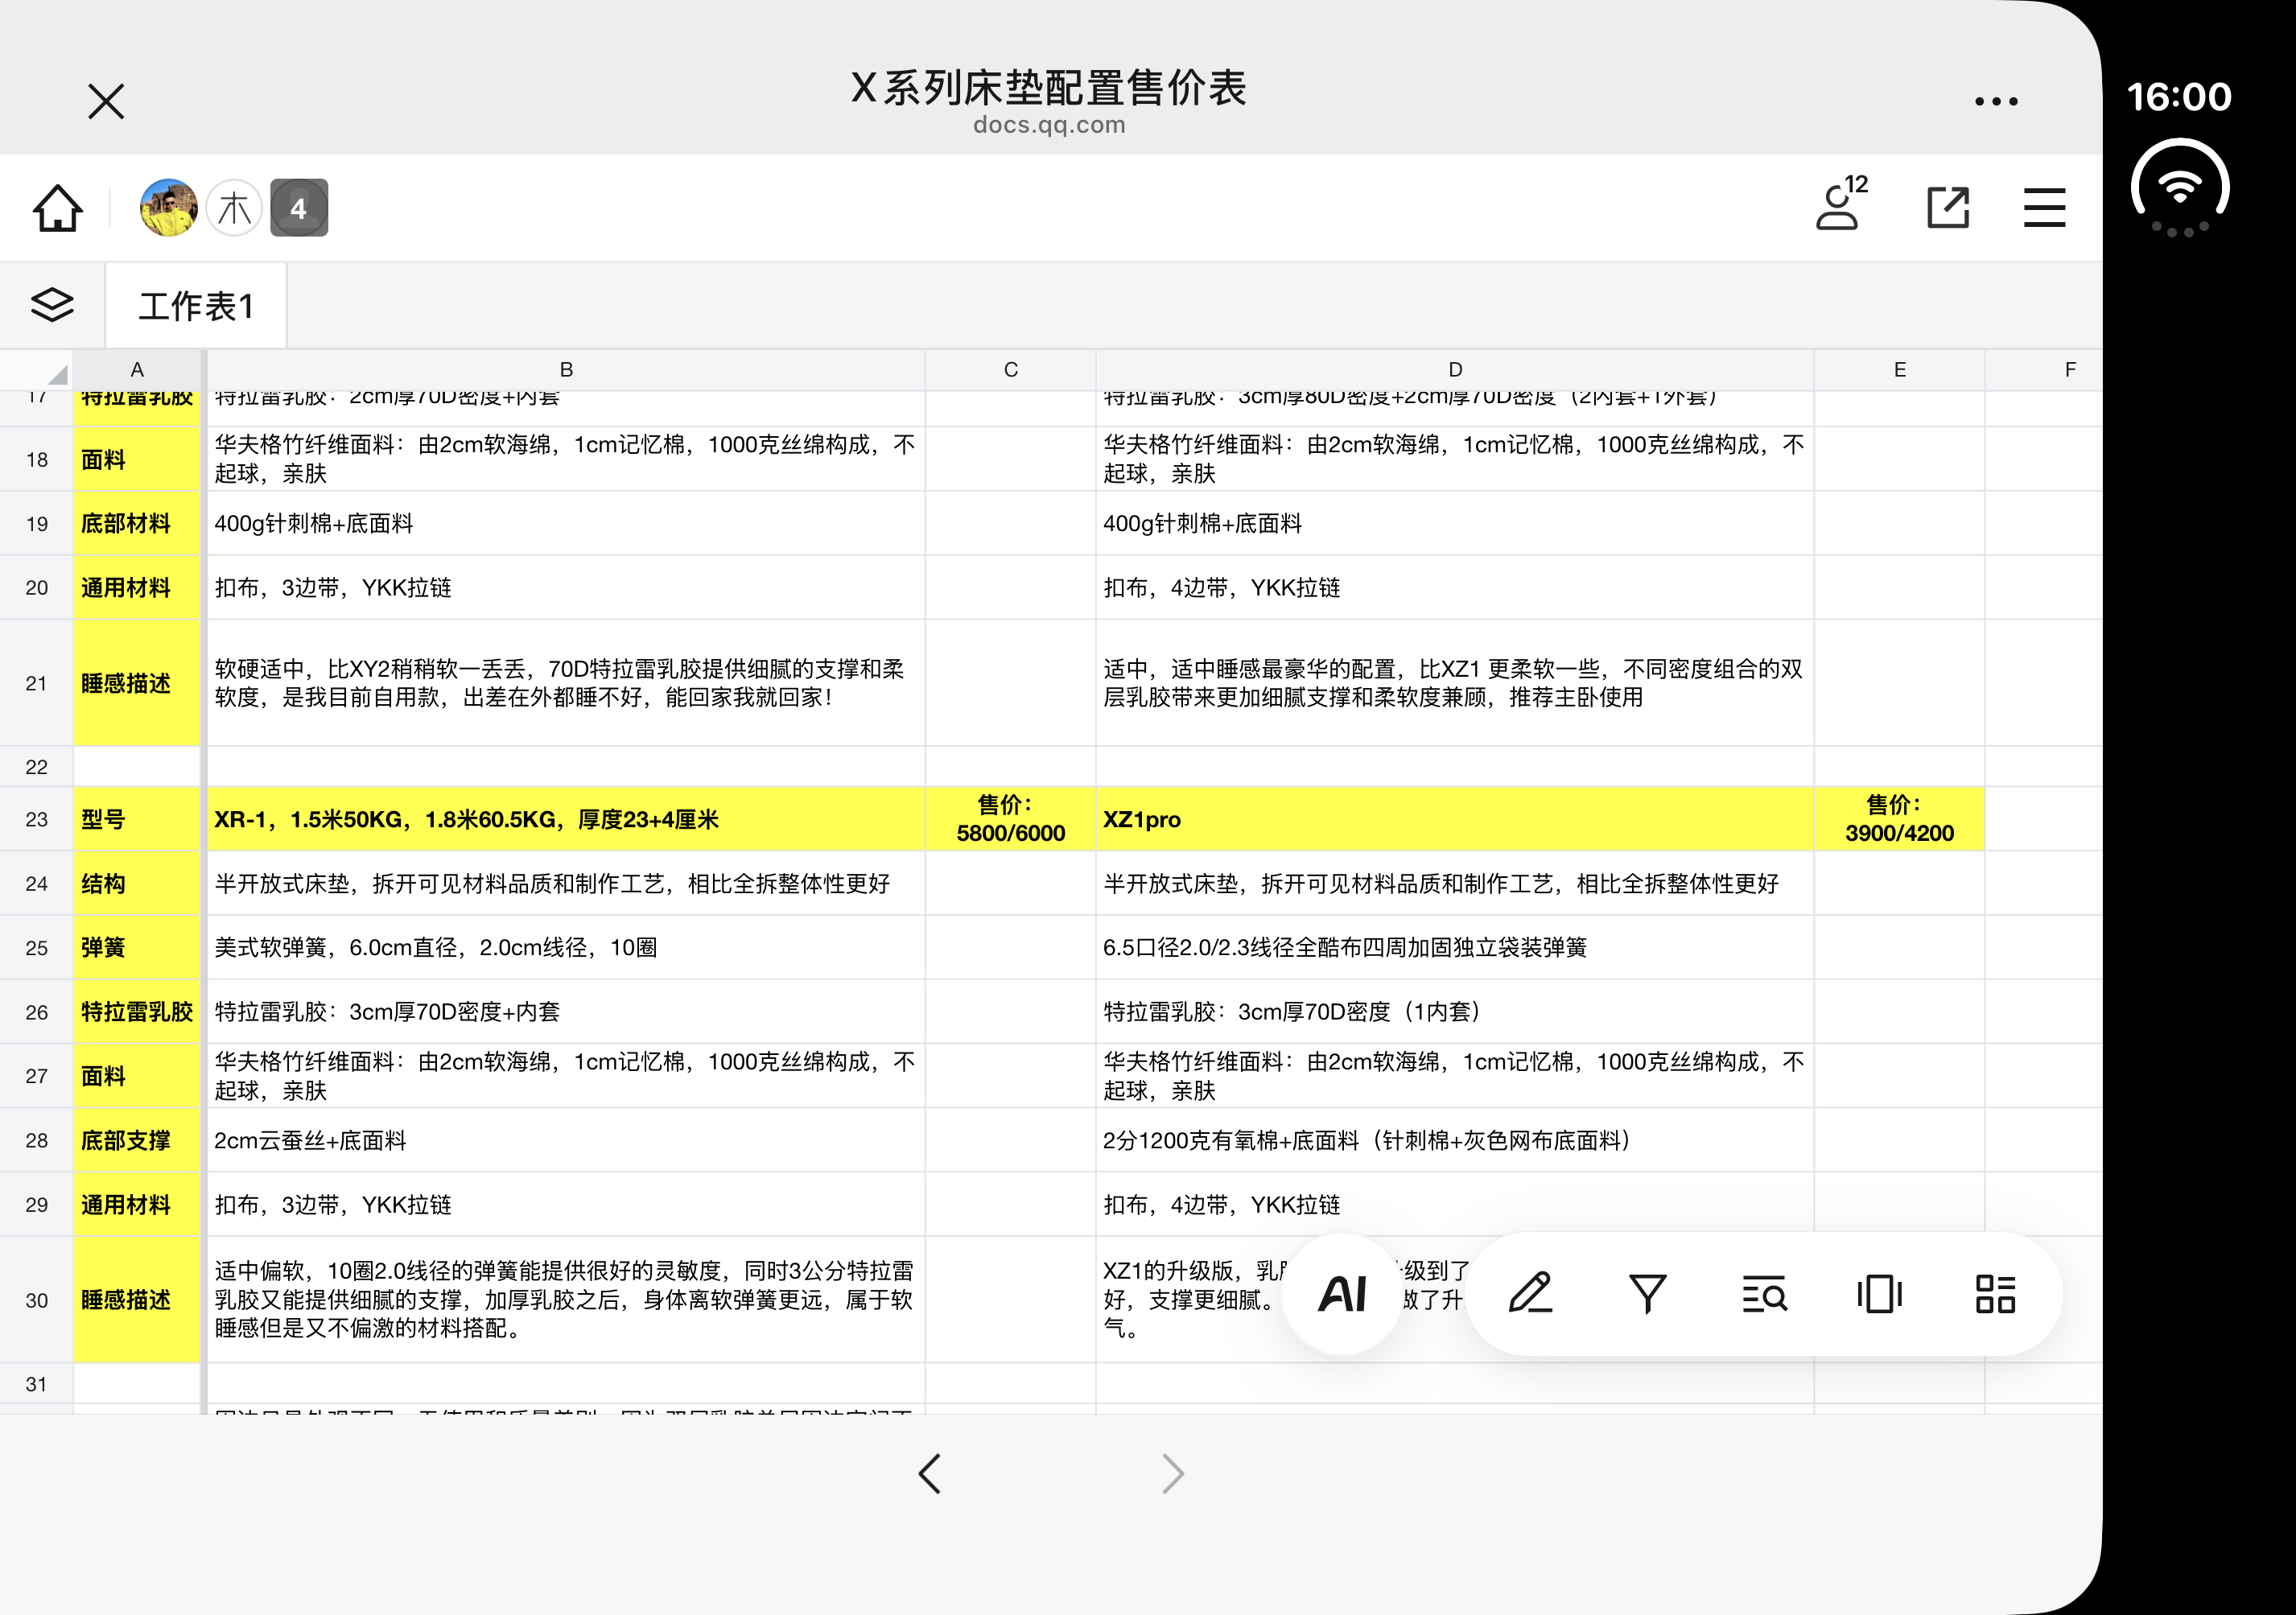Tap the share/export icon
2296x1615 pixels.
1948,208
